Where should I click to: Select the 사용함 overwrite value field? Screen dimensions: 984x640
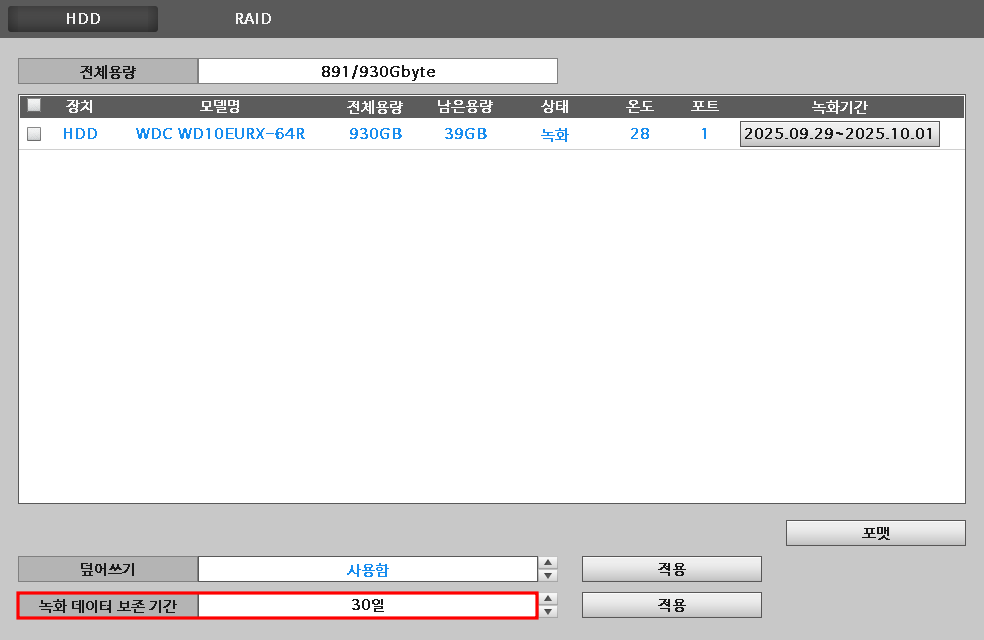tap(368, 569)
